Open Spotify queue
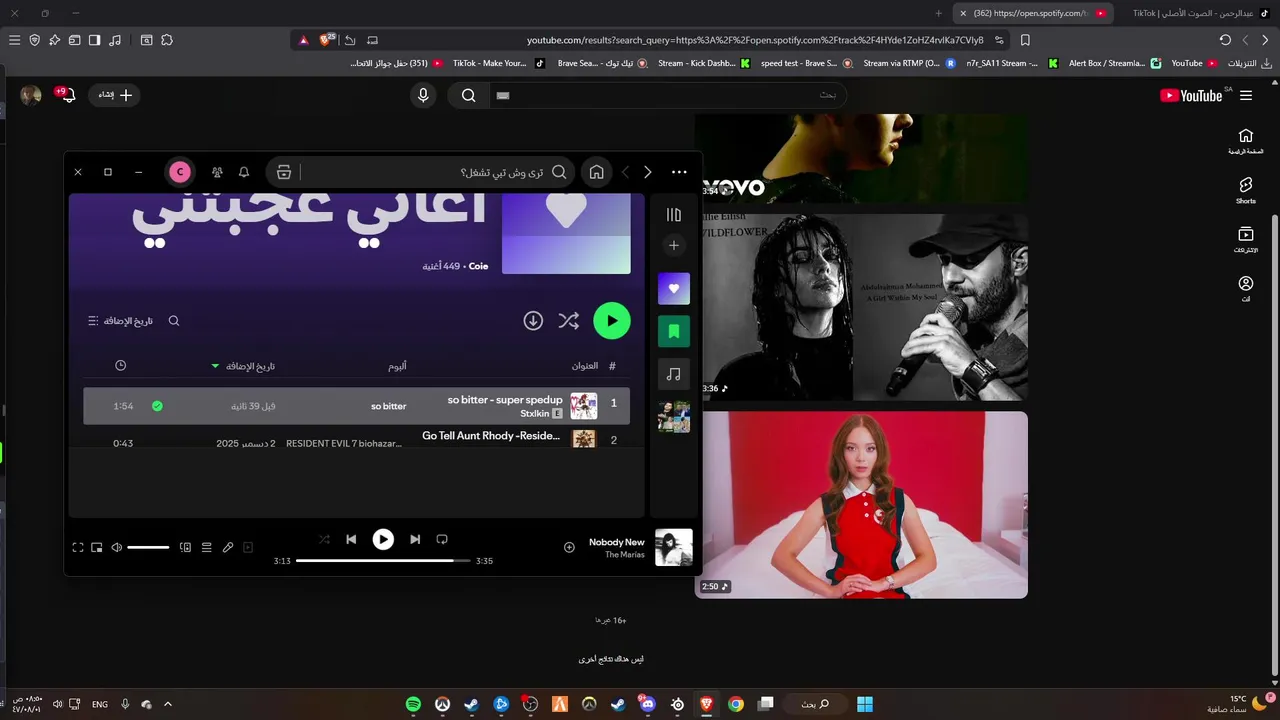 click(x=207, y=547)
